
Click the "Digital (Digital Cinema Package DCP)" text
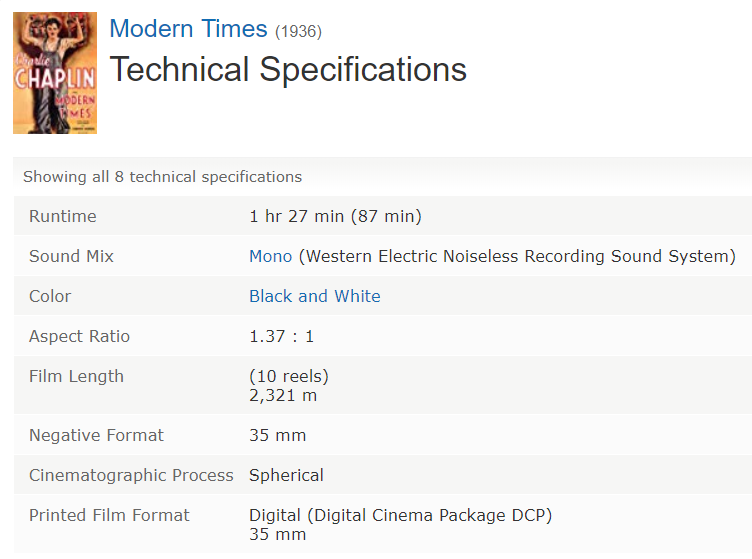point(400,515)
